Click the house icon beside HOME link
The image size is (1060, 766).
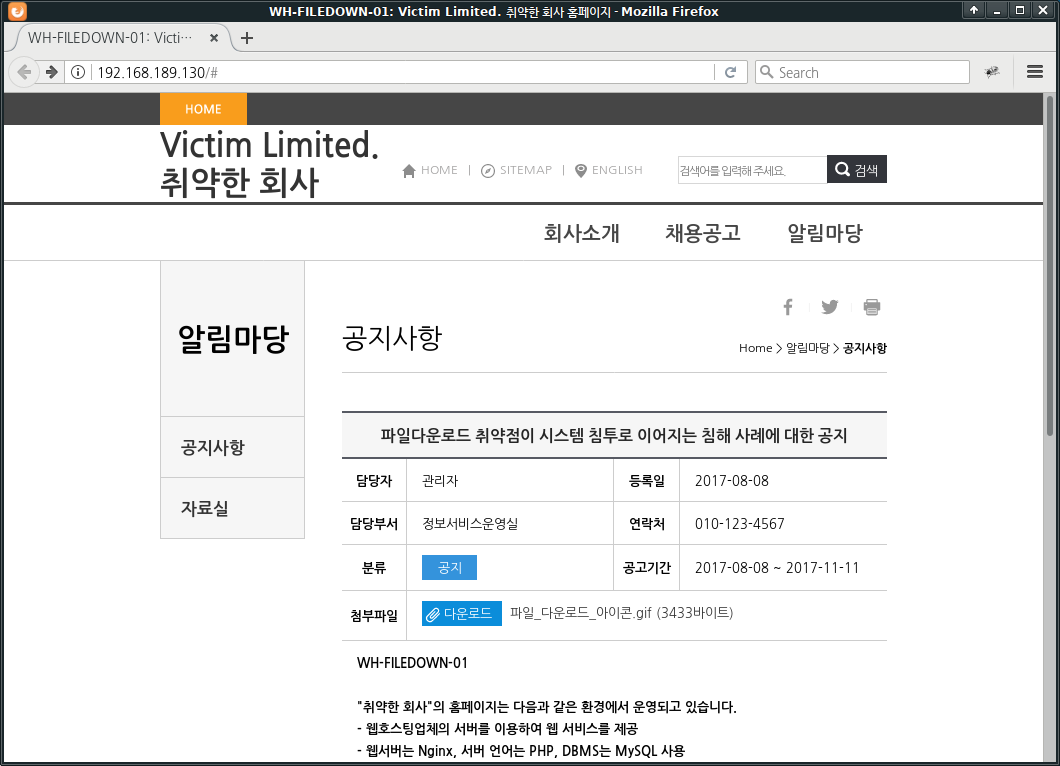coord(408,170)
